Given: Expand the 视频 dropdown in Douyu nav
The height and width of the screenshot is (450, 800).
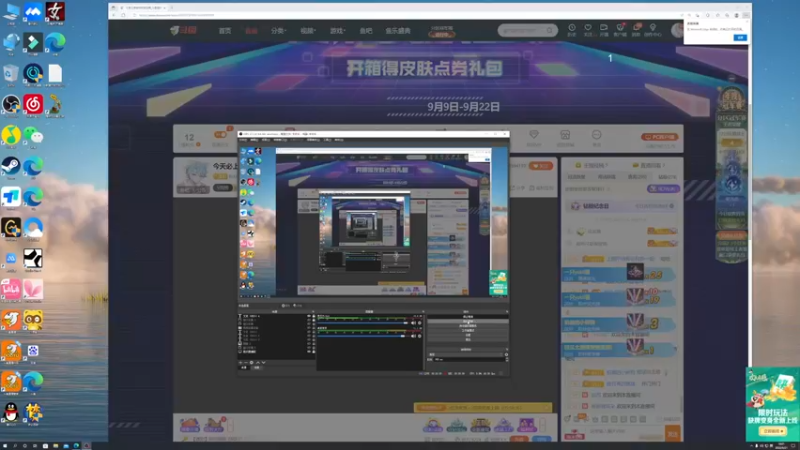Looking at the screenshot, I should (x=308, y=31).
